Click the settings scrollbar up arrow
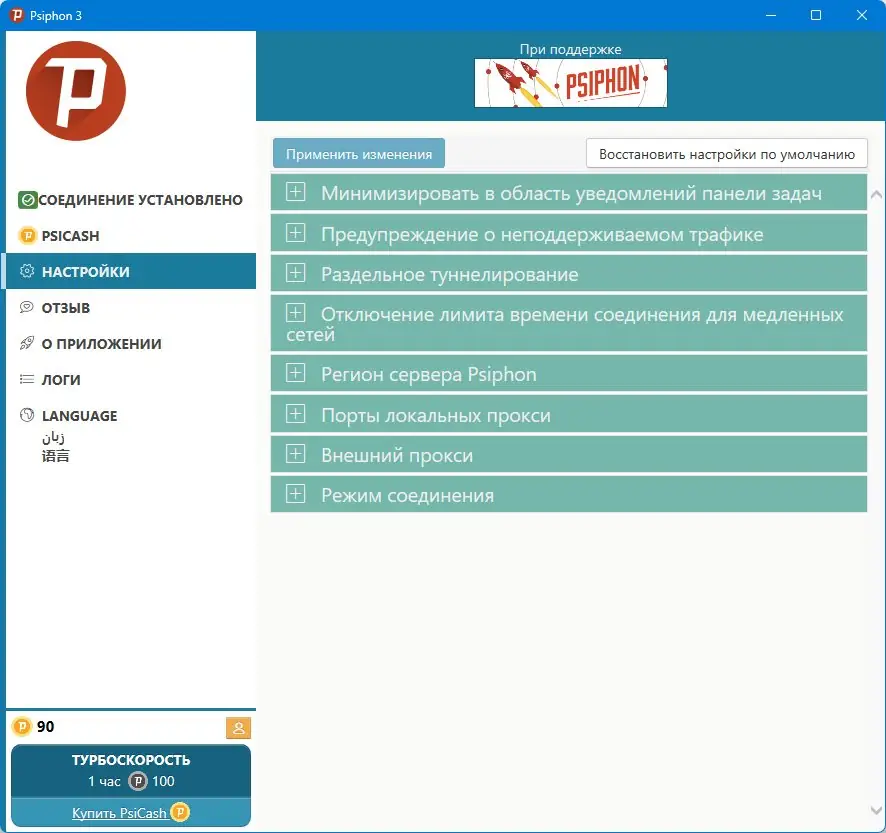This screenshot has height=833, width=886. [x=876, y=195]
